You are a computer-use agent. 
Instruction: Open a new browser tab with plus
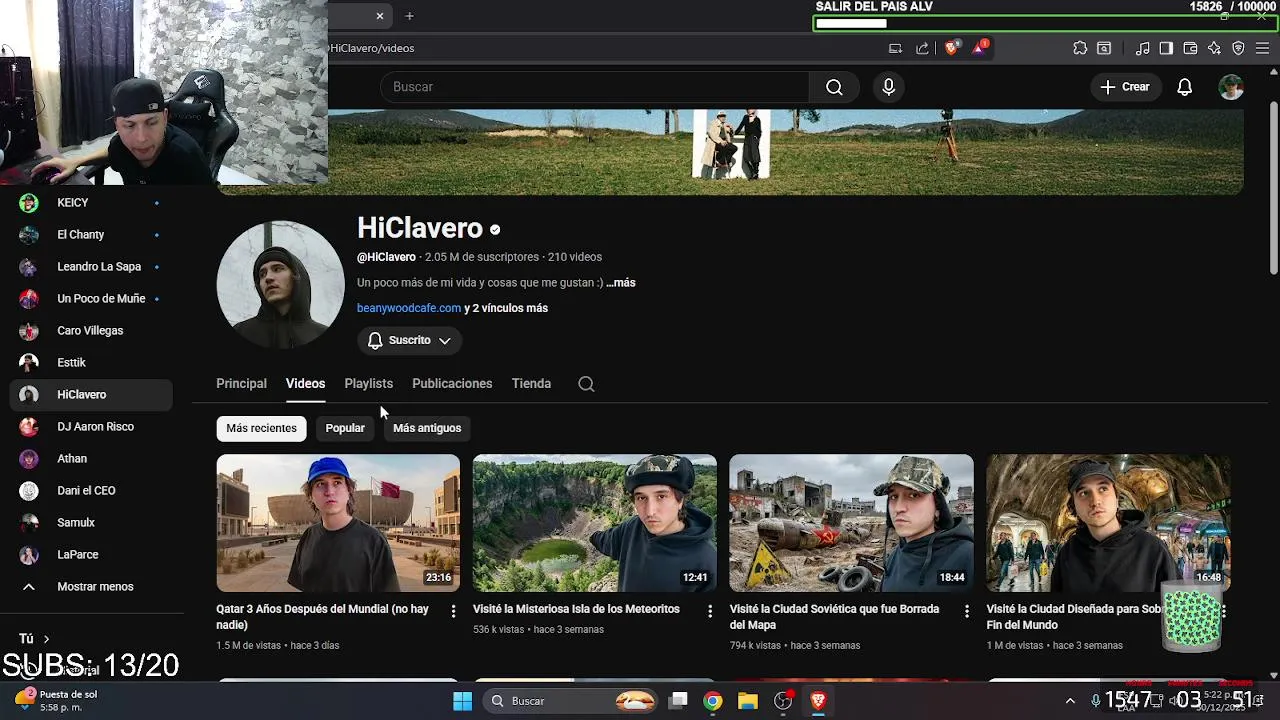409,16
